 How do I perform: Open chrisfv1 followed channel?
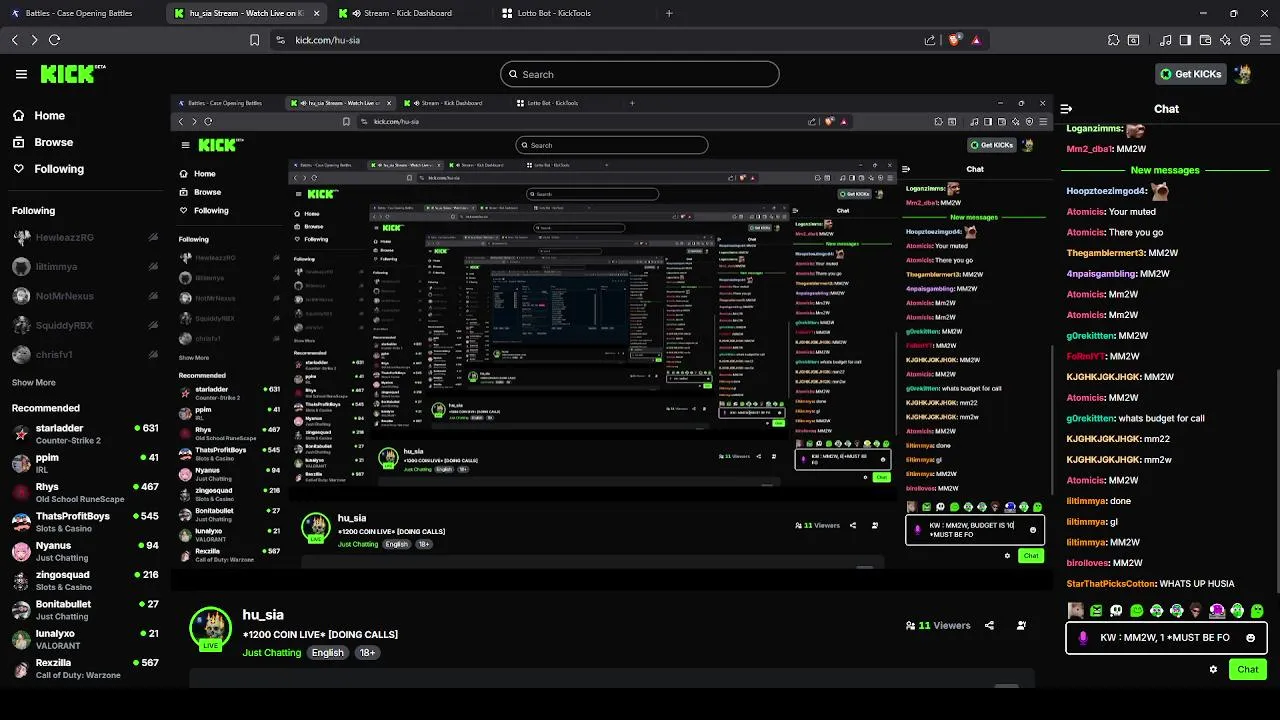coord(84,354)
